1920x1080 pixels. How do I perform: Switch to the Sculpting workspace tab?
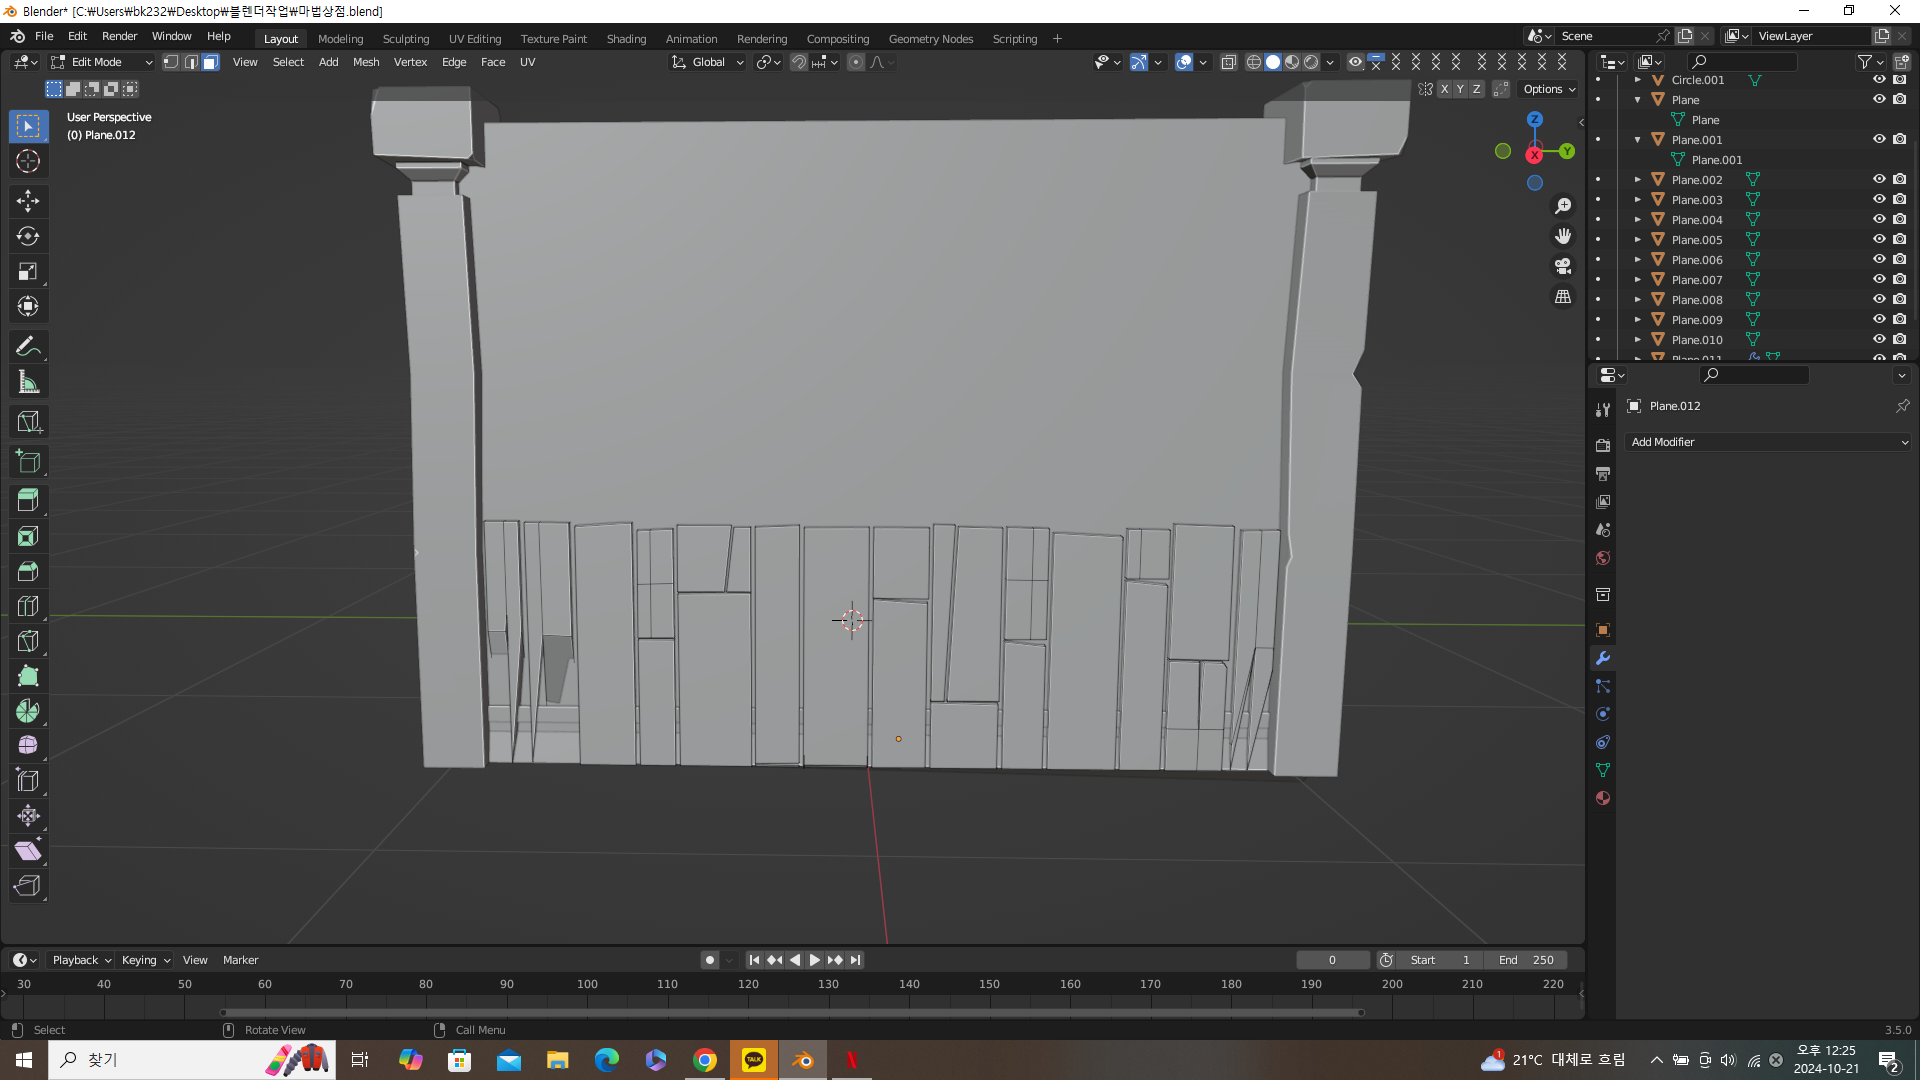coord(406,39)
